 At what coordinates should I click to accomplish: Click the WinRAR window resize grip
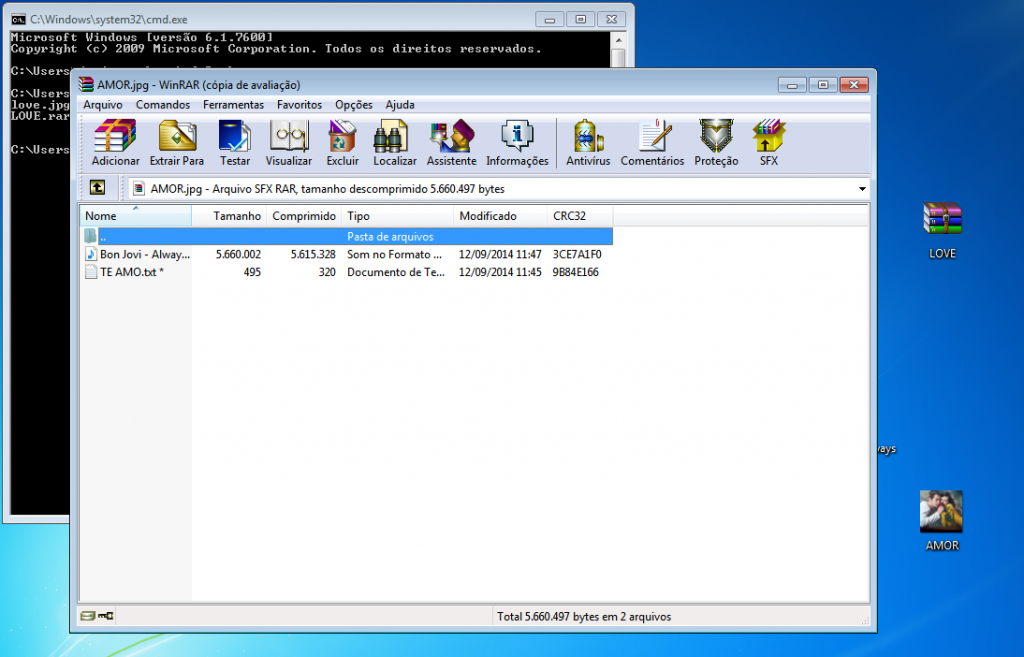tap(865, 620)
